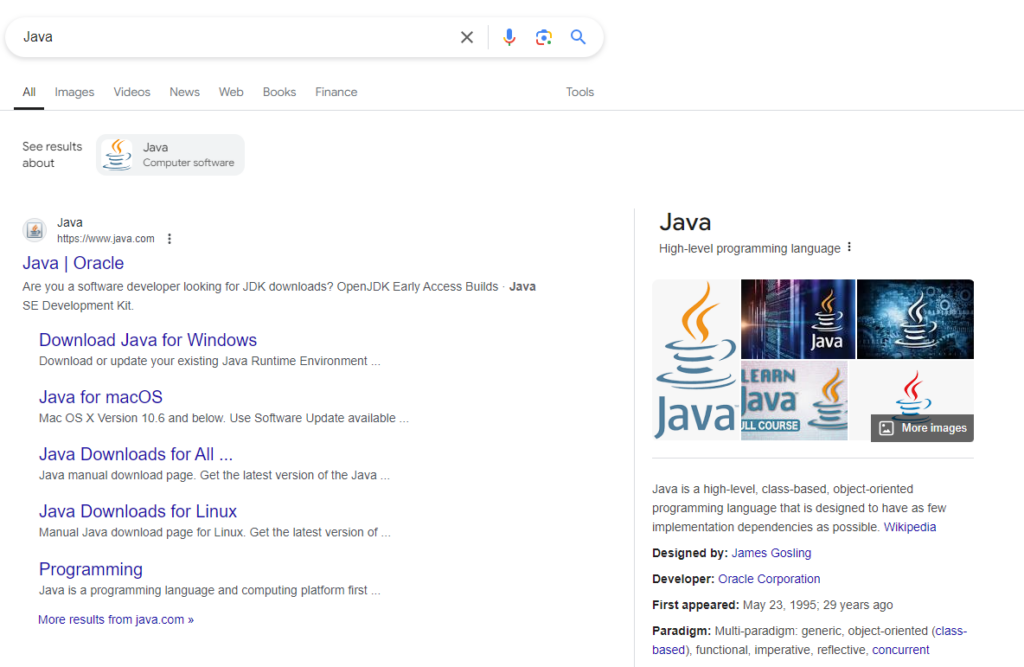The image size is (1024, 667).
Task: Switch to the Videos tab
Action: pyautogui.click(x=132, y=92)
